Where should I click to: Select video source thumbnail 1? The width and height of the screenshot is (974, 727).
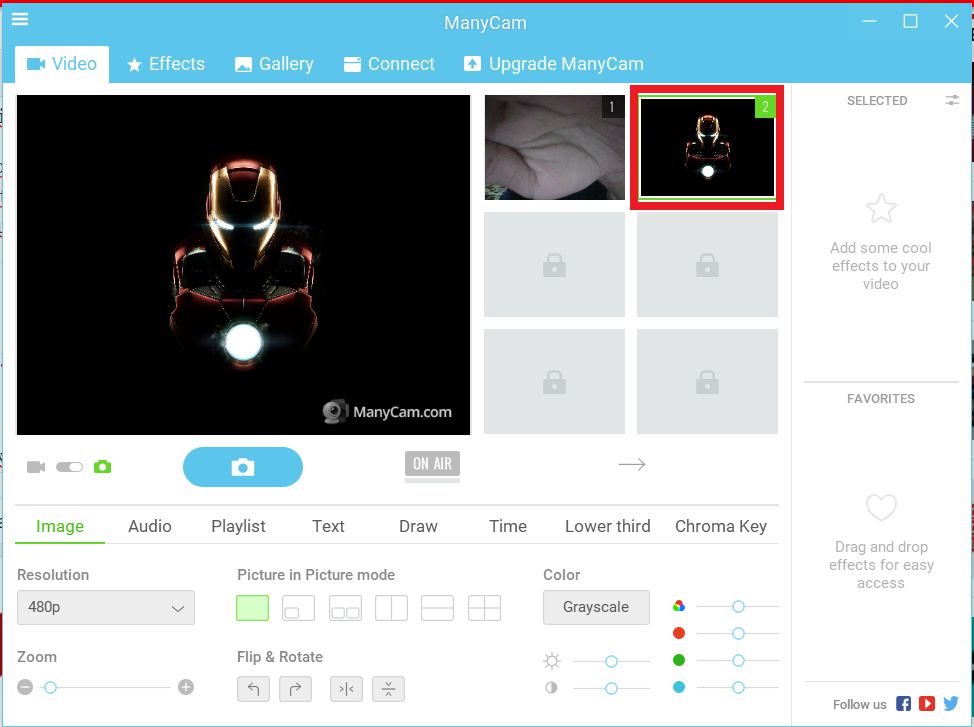(x=555, y=147)
